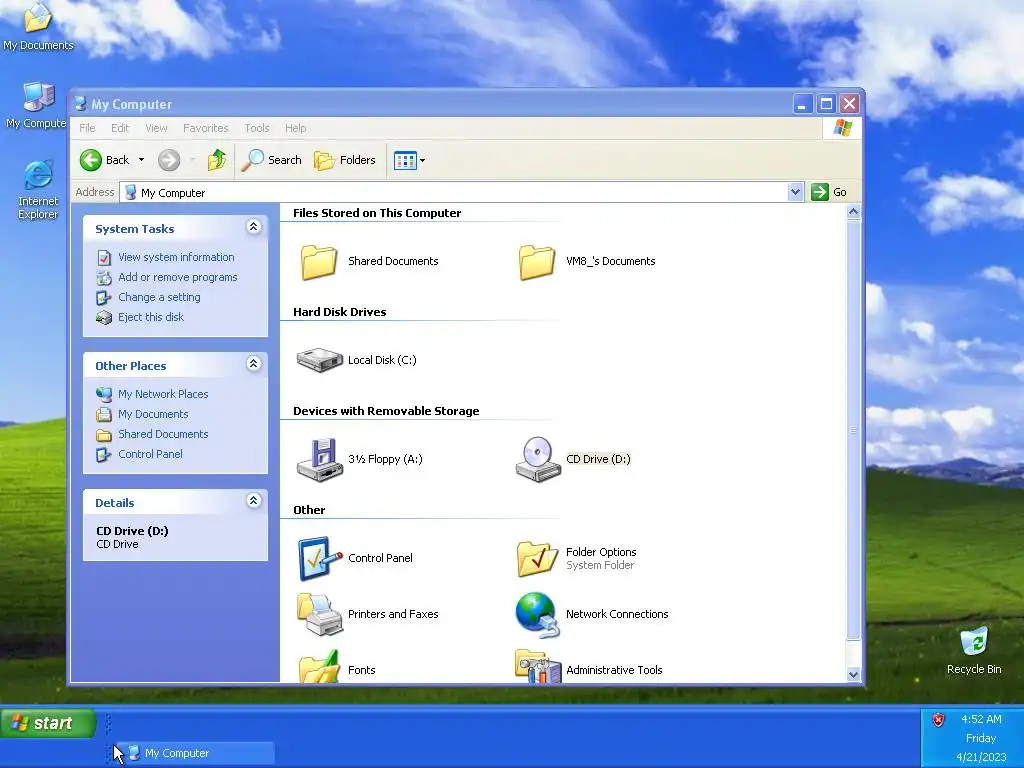Go to My Network Places link
This screenshot has width=1024, height=768.
[x=163, y=394]
